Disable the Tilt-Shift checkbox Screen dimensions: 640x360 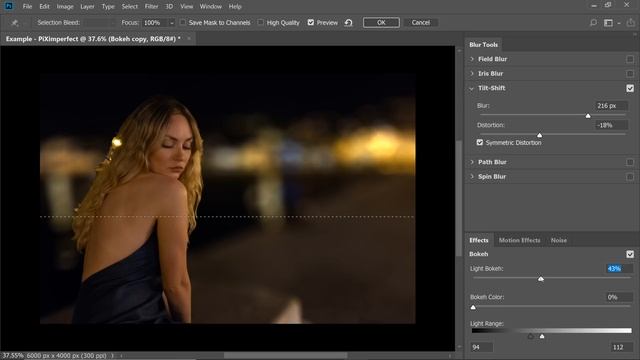click(x=630, y=88)
